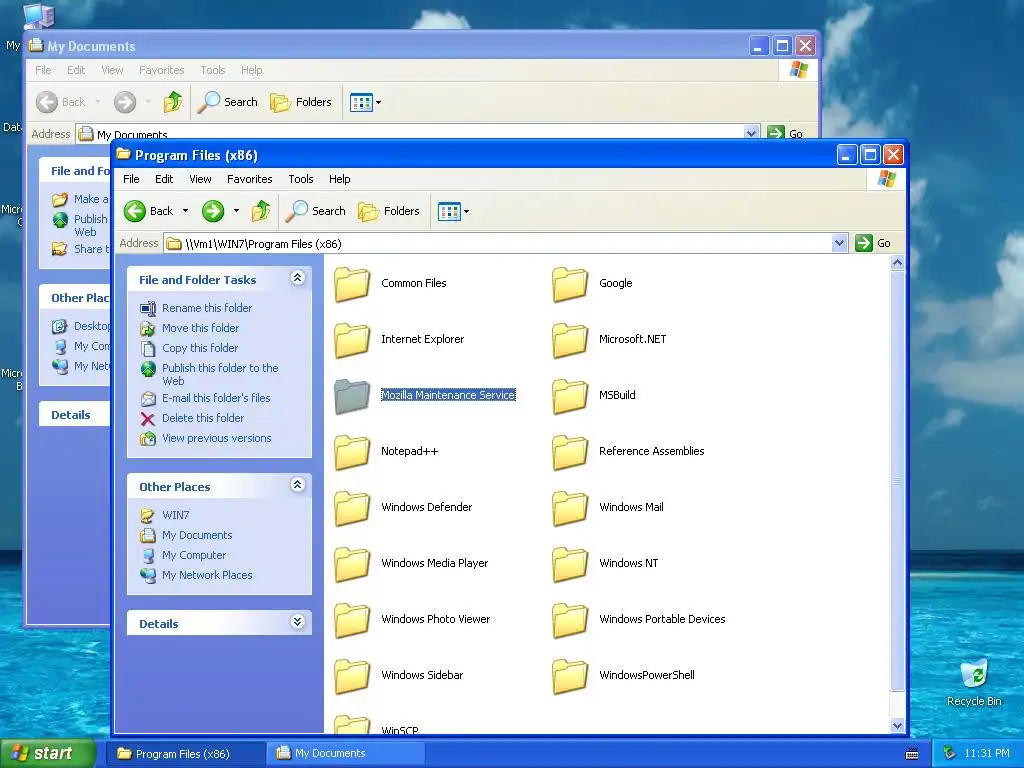The image size is (1024, 768).
Task: Select the MSBuild folder icon
Action: [x=570, y=396]
